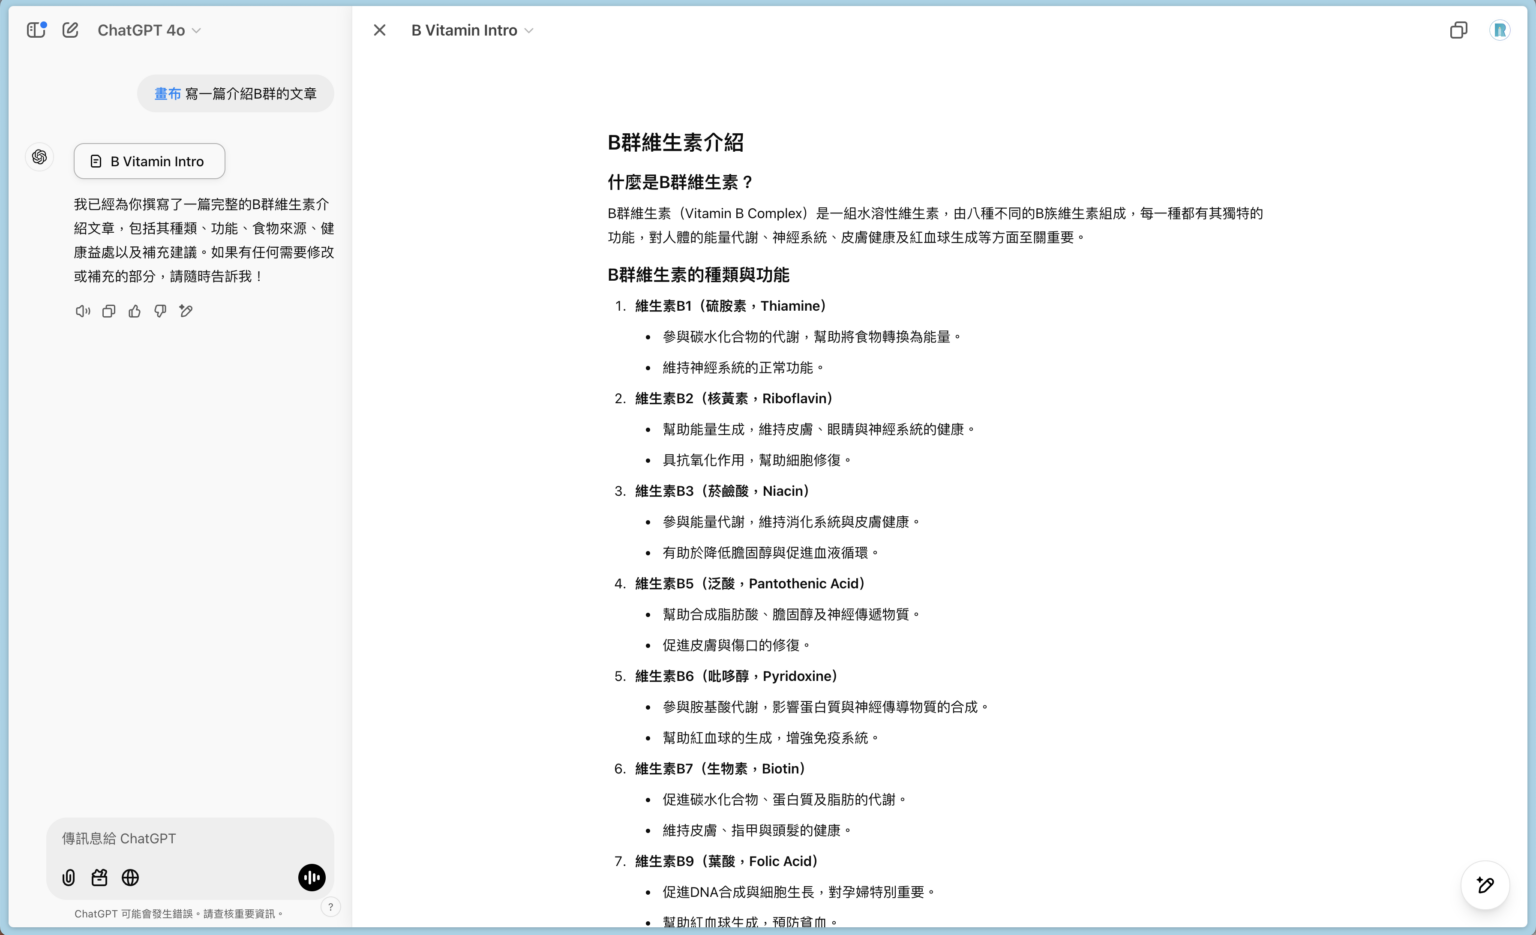Start a new chat via compose icon
Viewport: 1536px width, 935px height.
point(70,30)
